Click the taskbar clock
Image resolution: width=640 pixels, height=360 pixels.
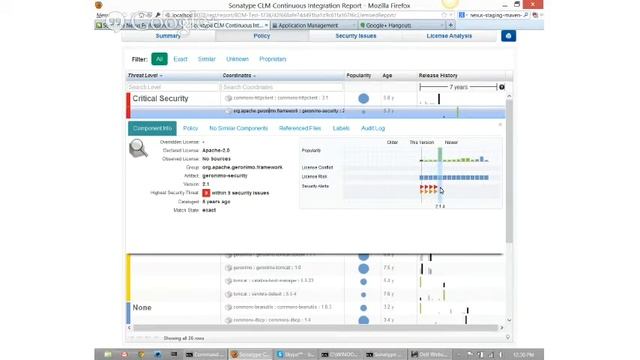(x=524, y=354)
